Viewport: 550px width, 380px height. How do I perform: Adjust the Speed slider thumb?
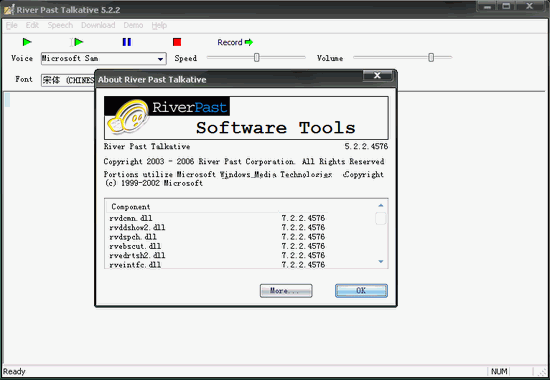click(256, 58)
